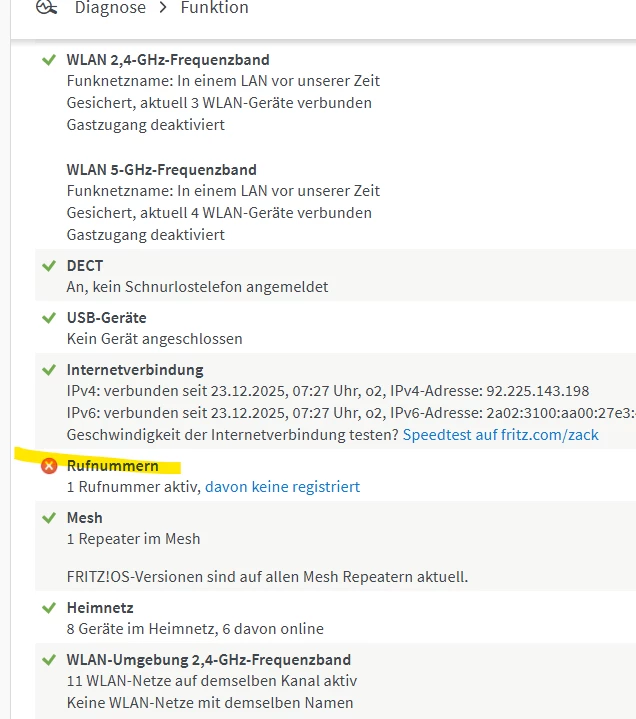Click the red error icon beside Rufnummern
The image size is (636, 719).
48,466
